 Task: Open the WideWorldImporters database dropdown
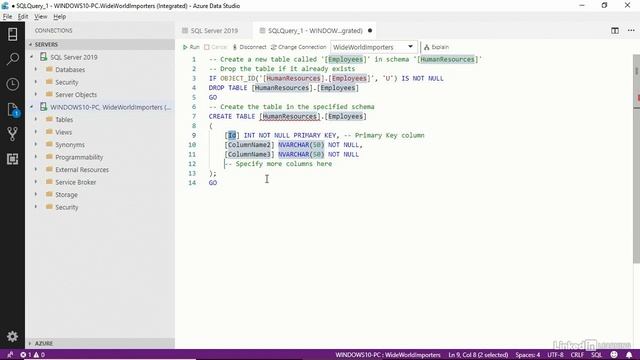pos(373,47)
